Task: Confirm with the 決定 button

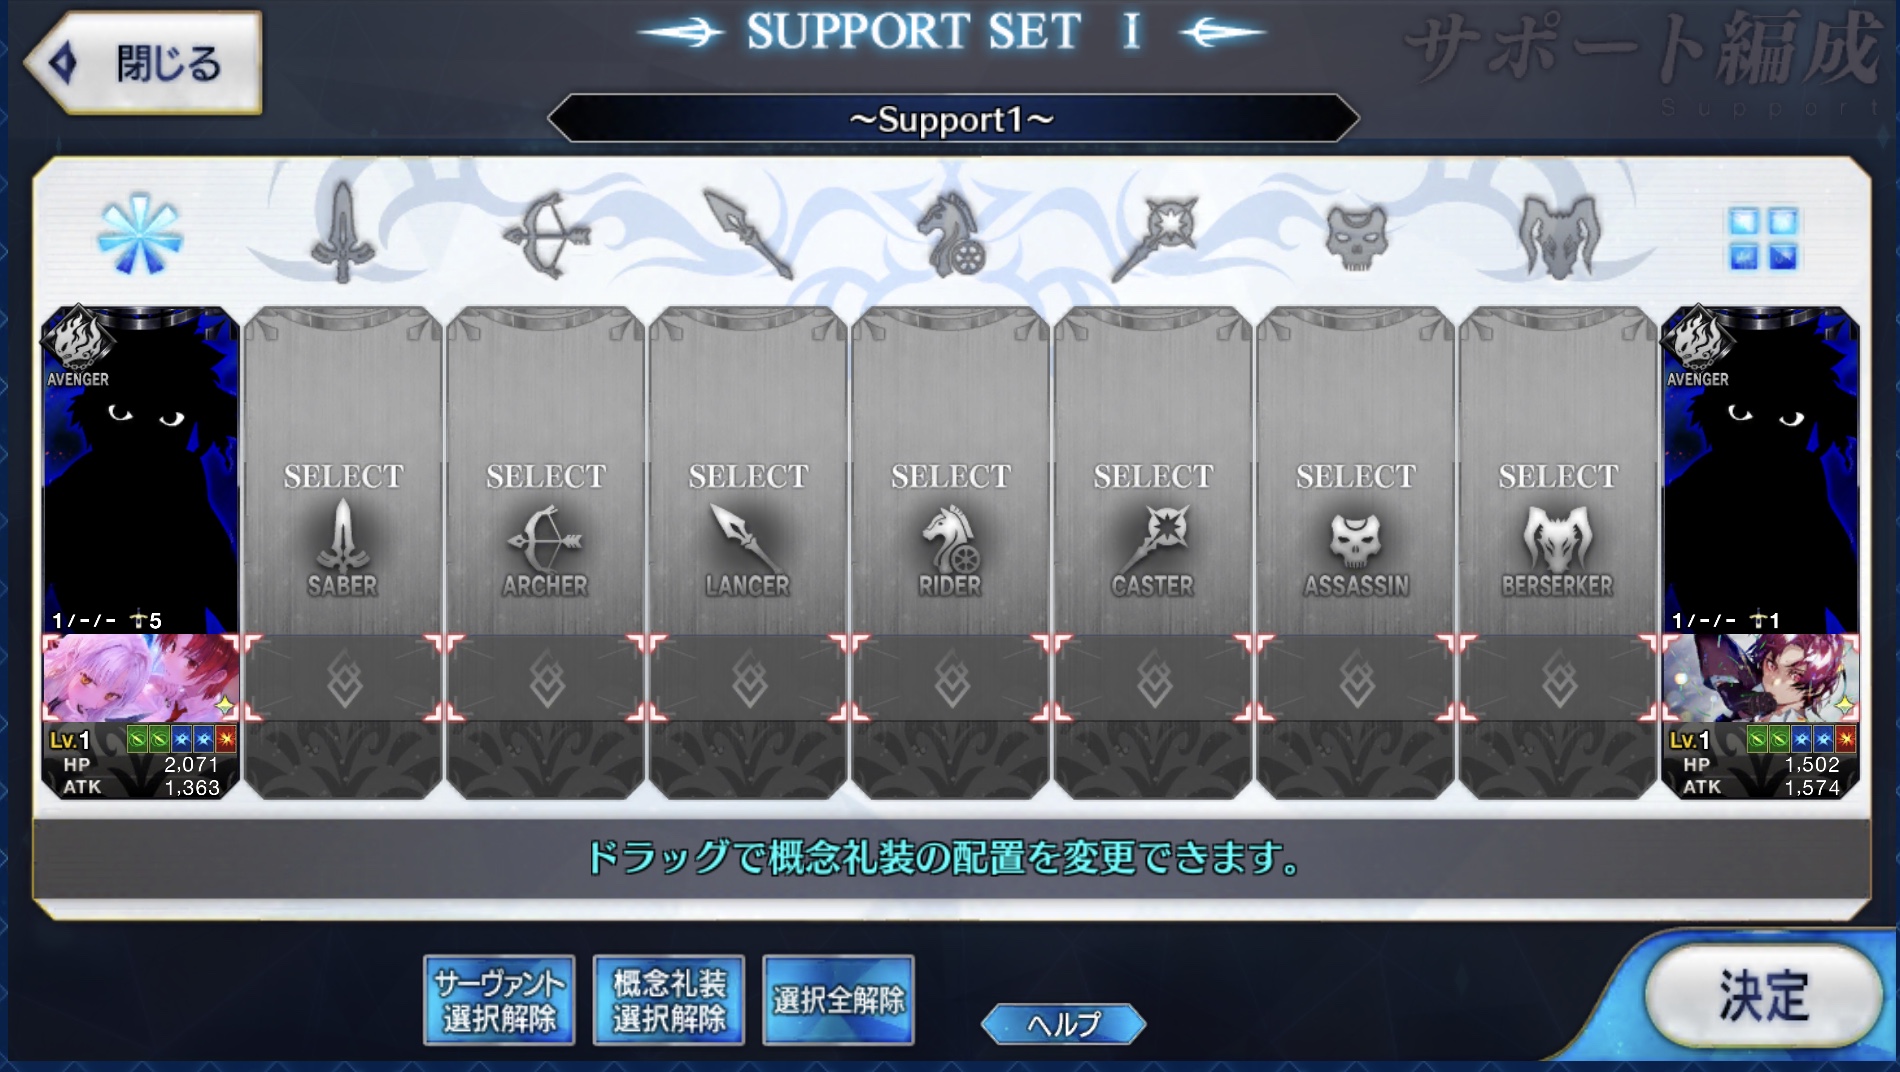Action: [x=1764, y=996]
